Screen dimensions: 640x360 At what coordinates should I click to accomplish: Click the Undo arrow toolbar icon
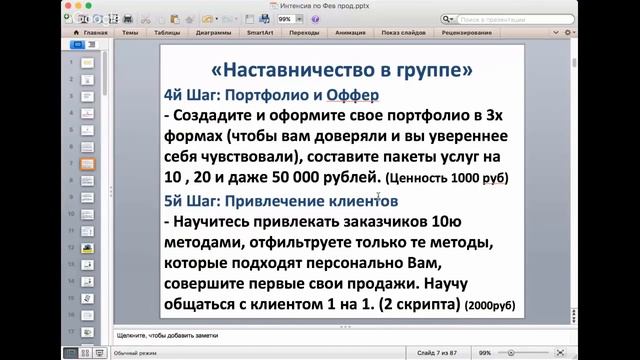207,19
